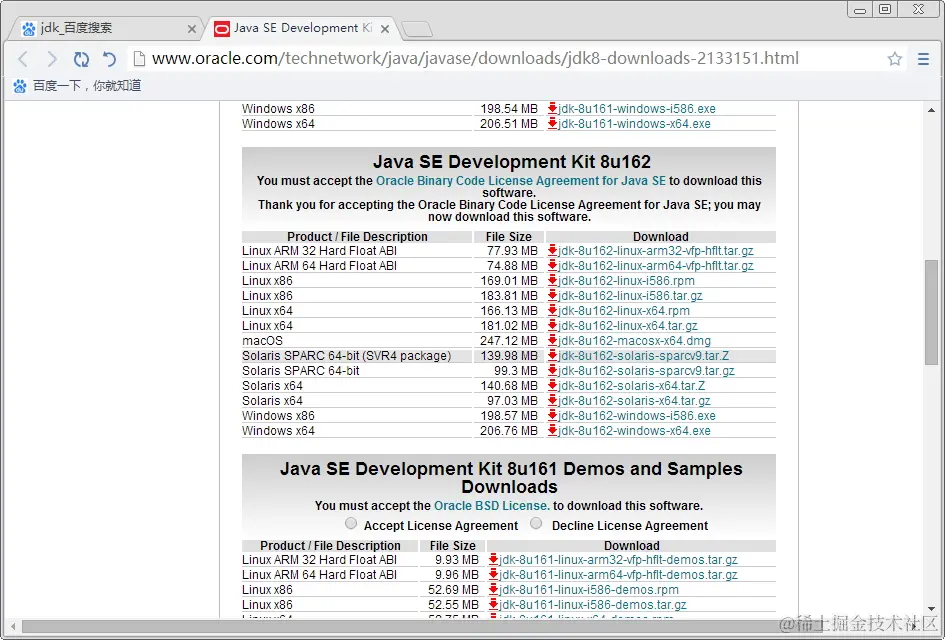The width and height of the screenshot is (945, 640).
Task: Click the download arrow icon for jdk-8u161-linux-i586-demos.rpm
Action: [x=493, y=589]
